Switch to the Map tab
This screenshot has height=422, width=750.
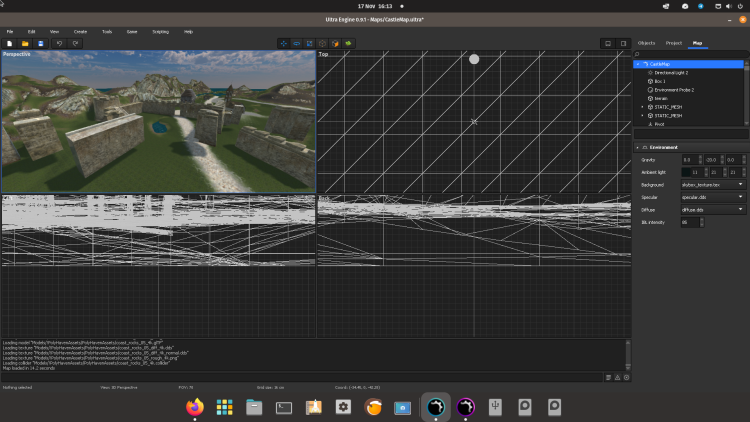click(x=697, y=43)
